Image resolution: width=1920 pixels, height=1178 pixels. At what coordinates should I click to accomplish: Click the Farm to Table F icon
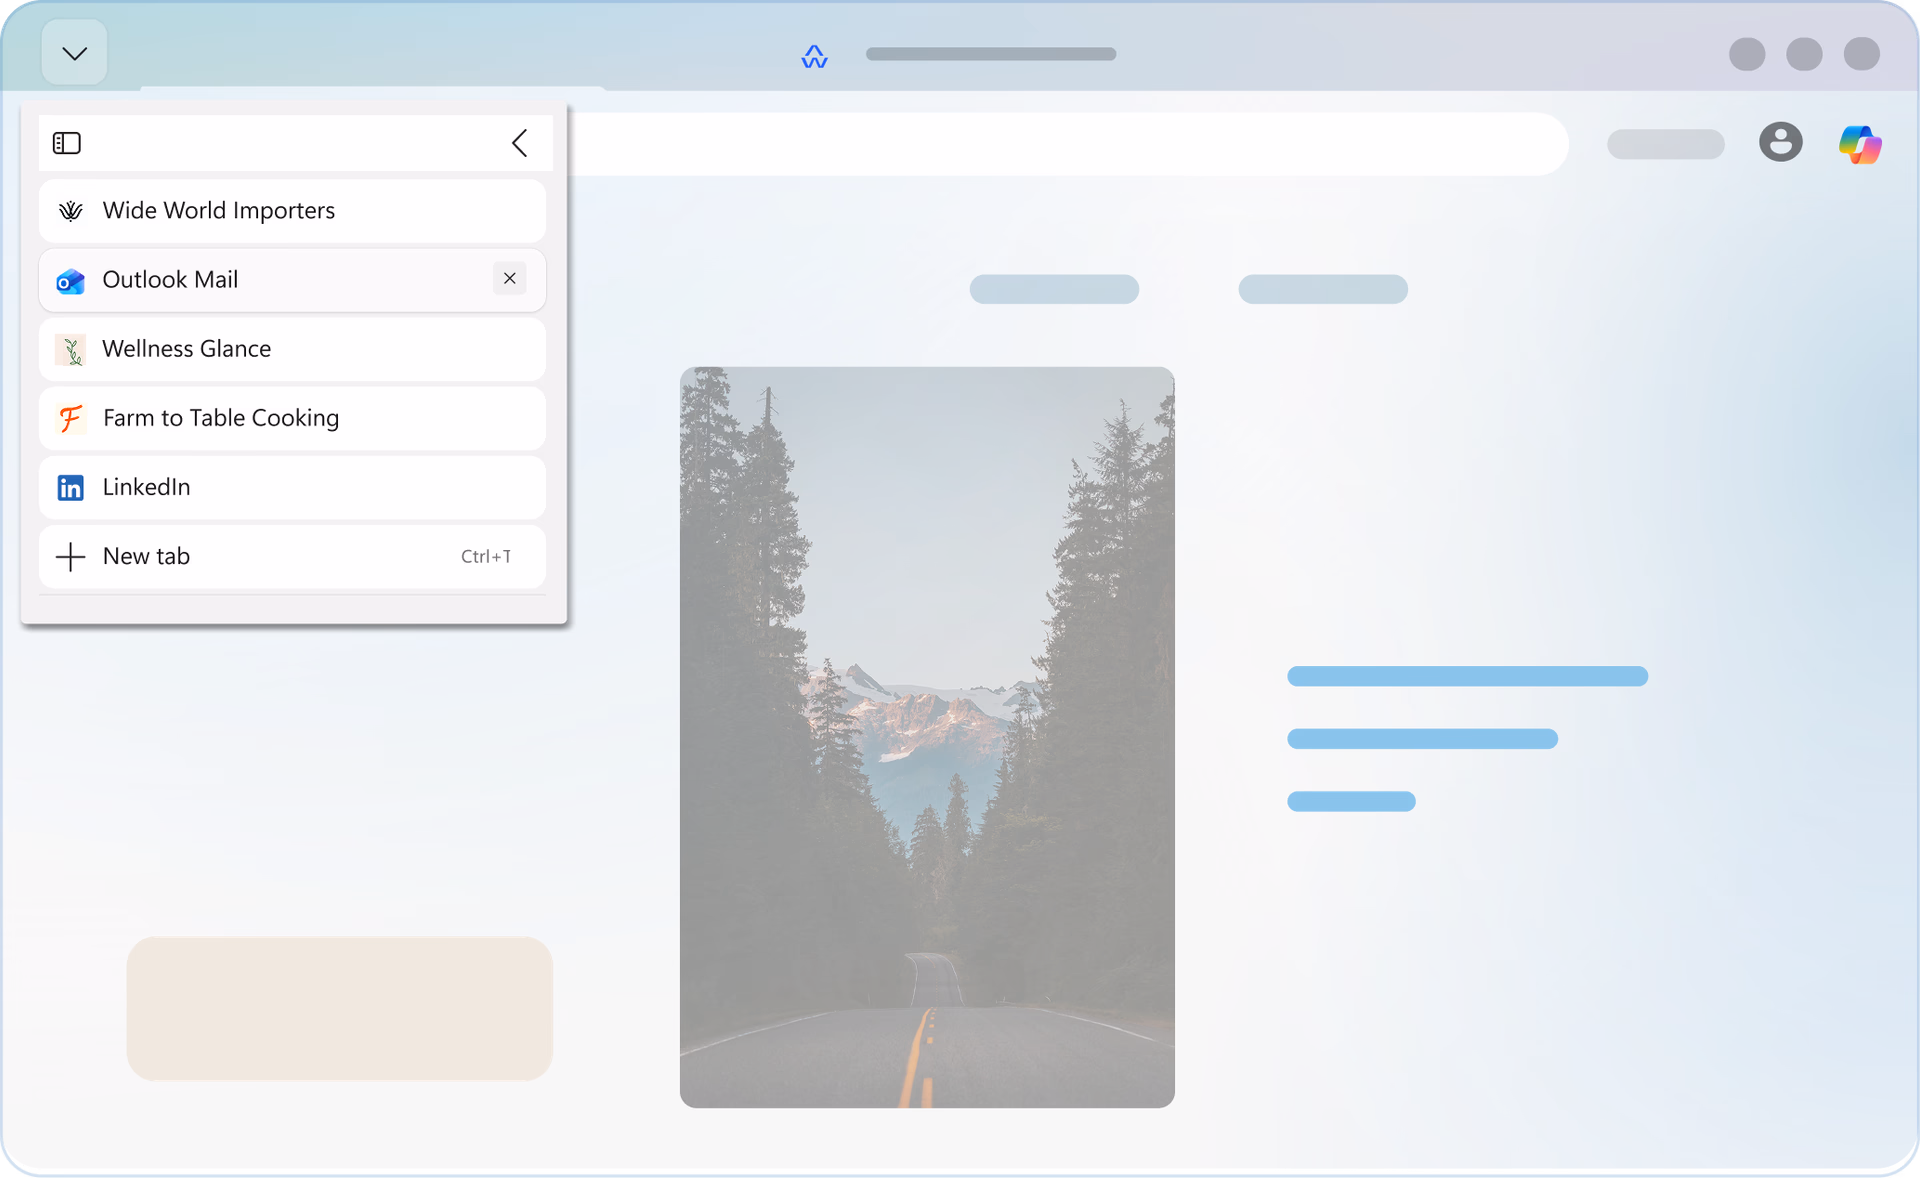[x=70, y=419]
